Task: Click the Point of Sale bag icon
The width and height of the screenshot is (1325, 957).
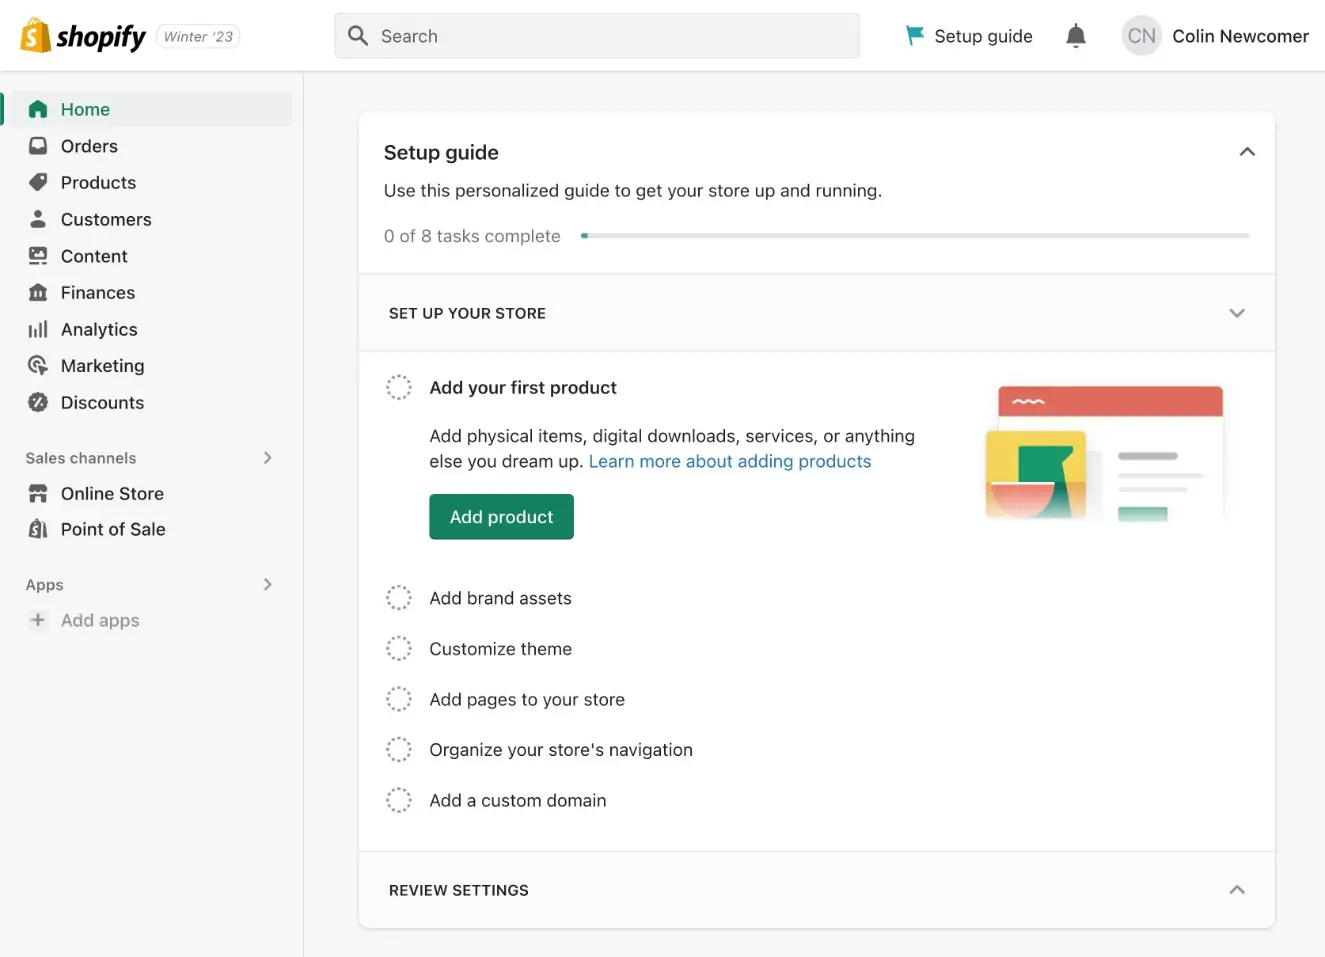Action: (x=38, y=529)
